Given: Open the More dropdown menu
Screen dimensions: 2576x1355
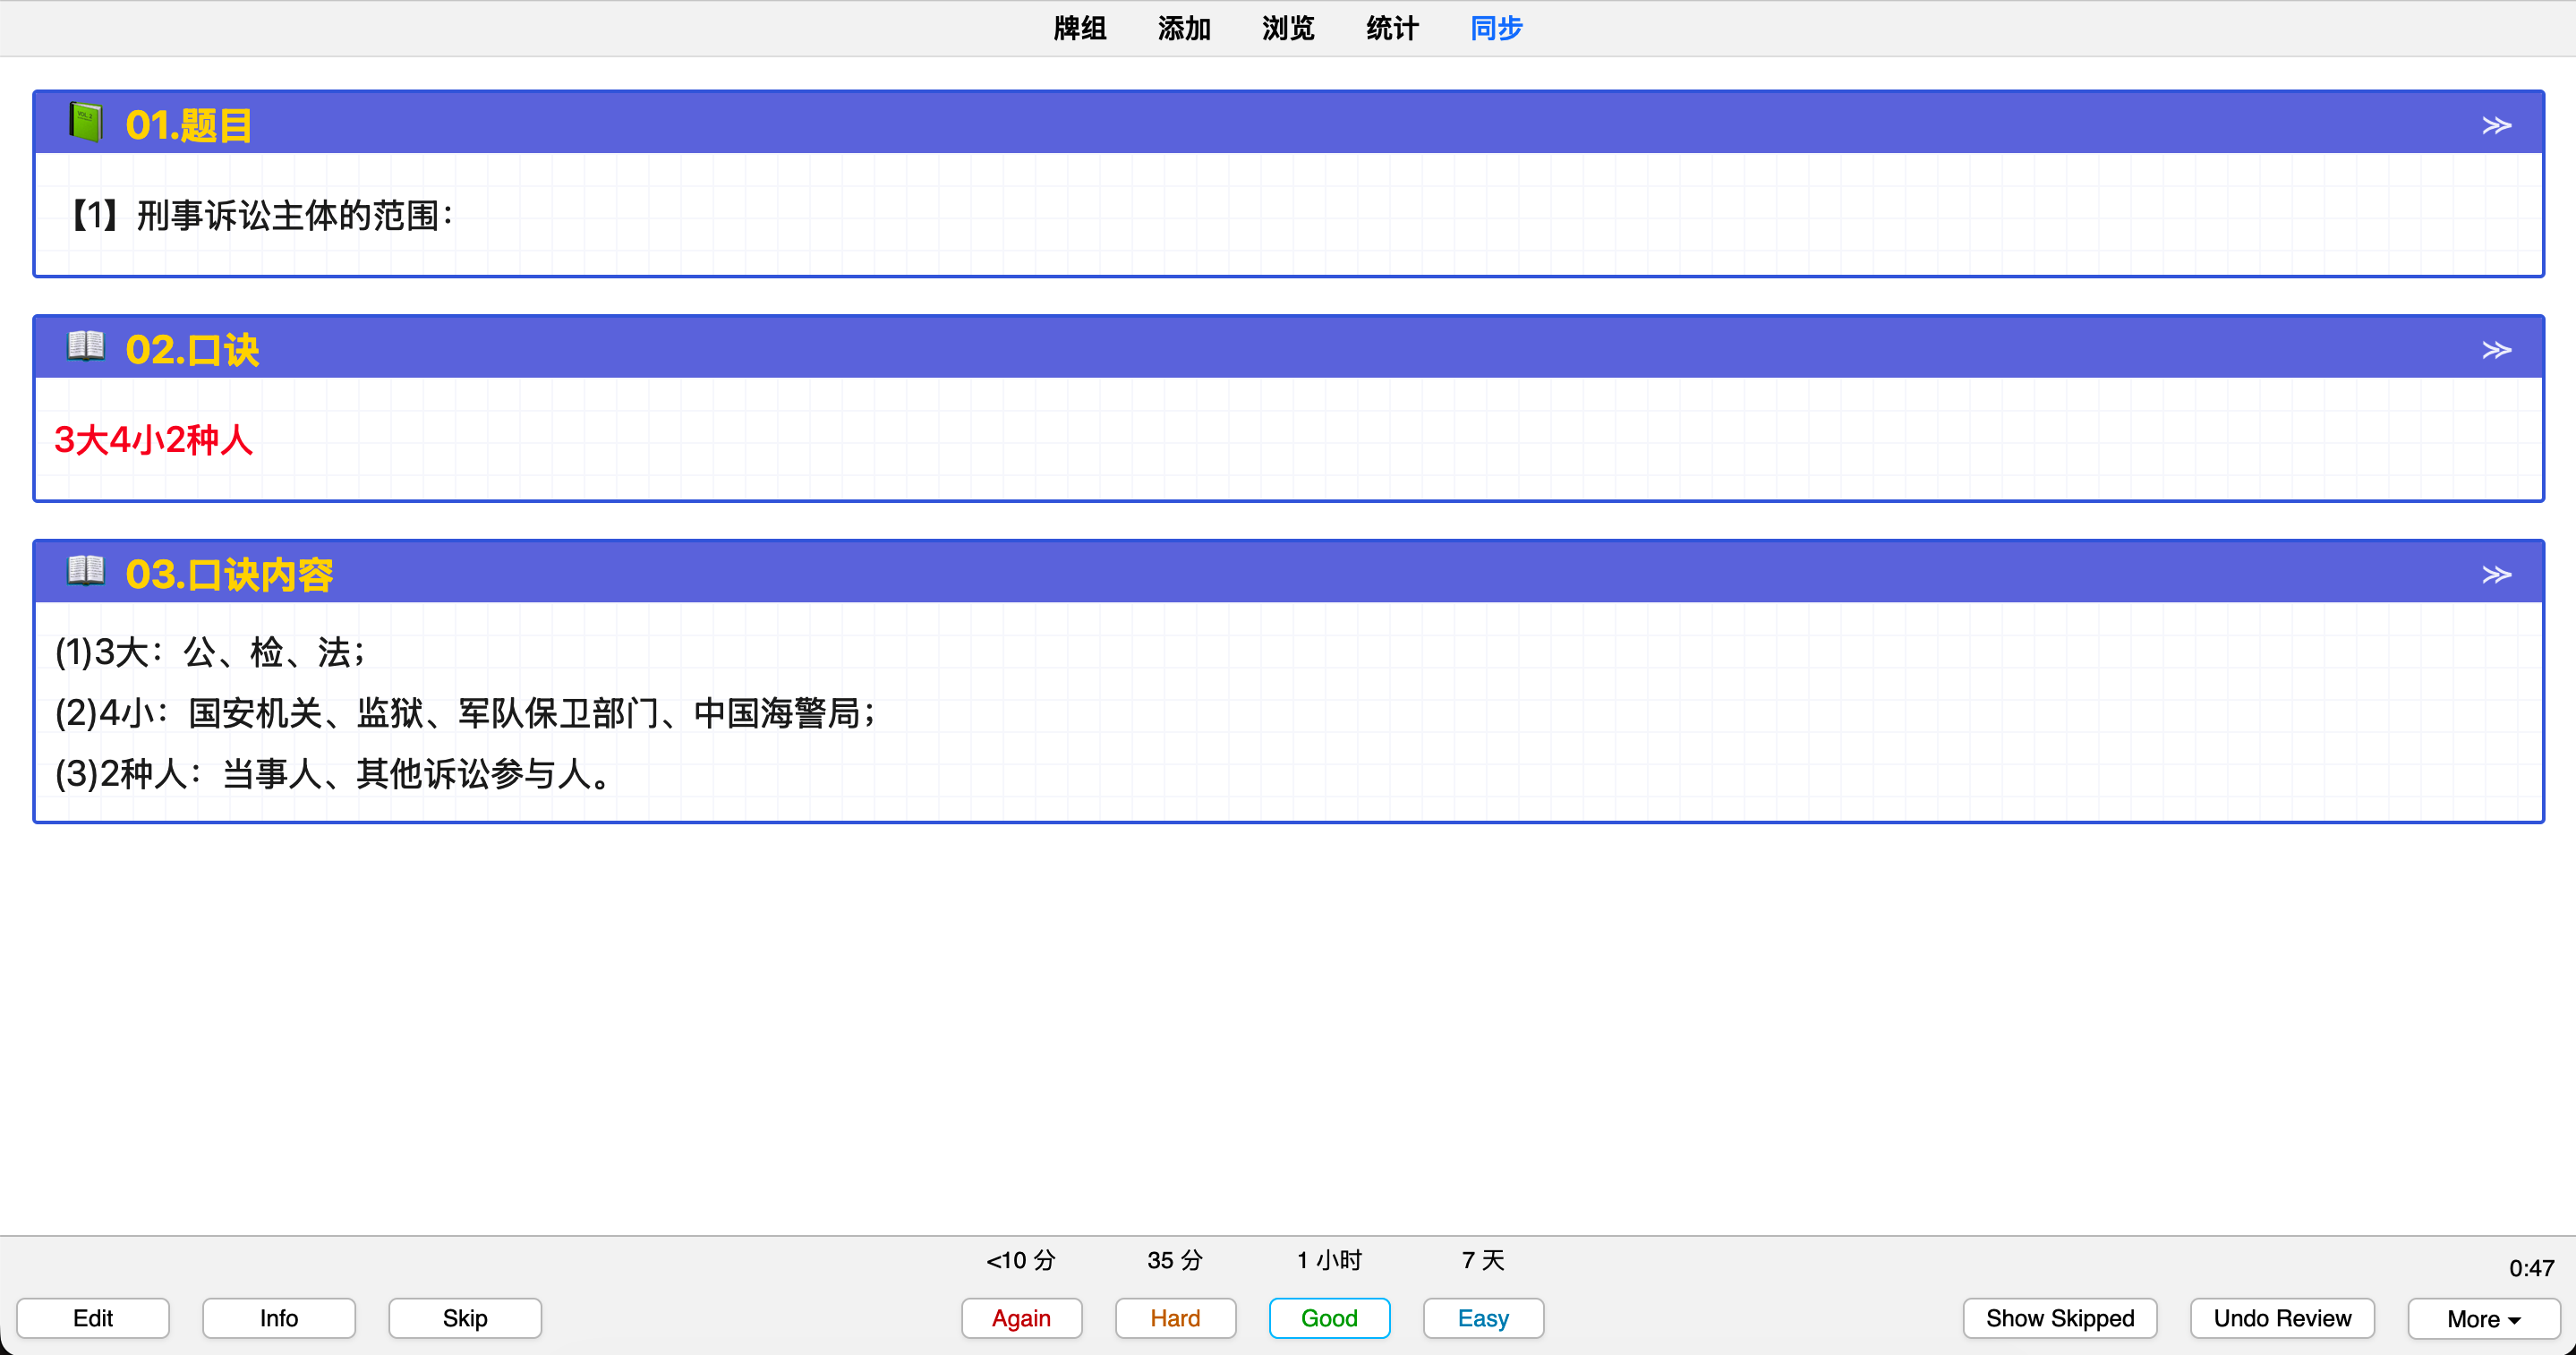Looking at the screenshot, I should tap(2484, 1319).
